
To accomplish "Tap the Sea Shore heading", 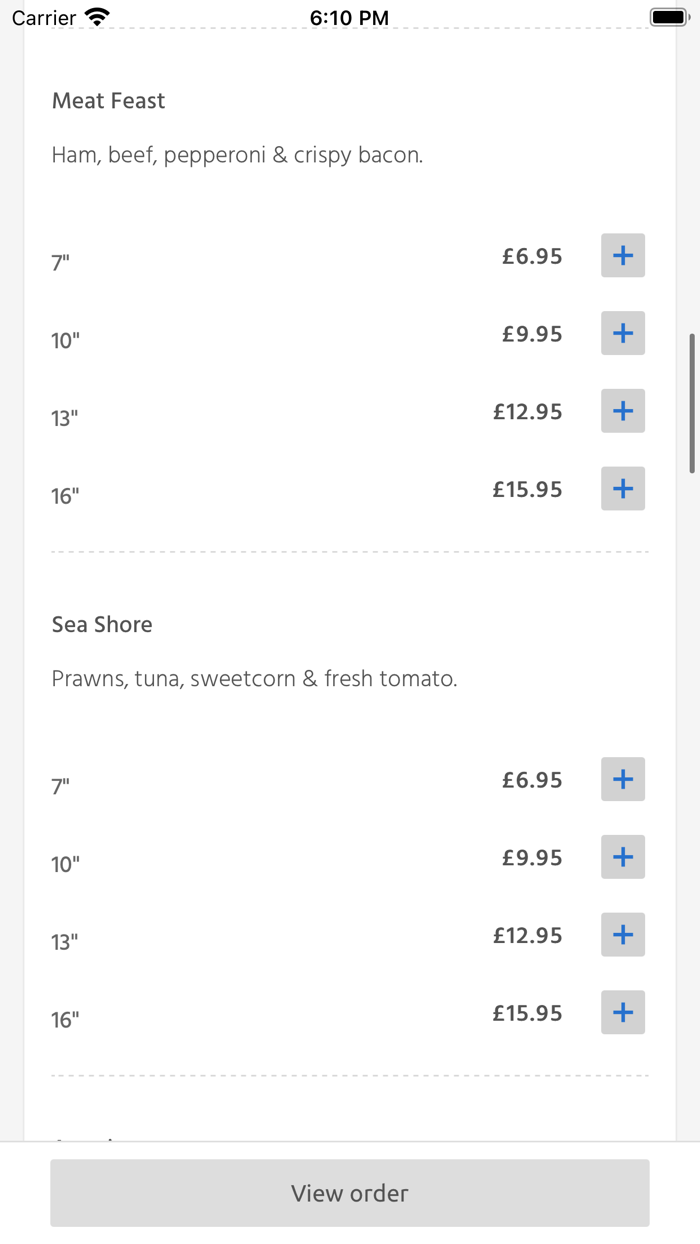I will (x=102, y=625).
